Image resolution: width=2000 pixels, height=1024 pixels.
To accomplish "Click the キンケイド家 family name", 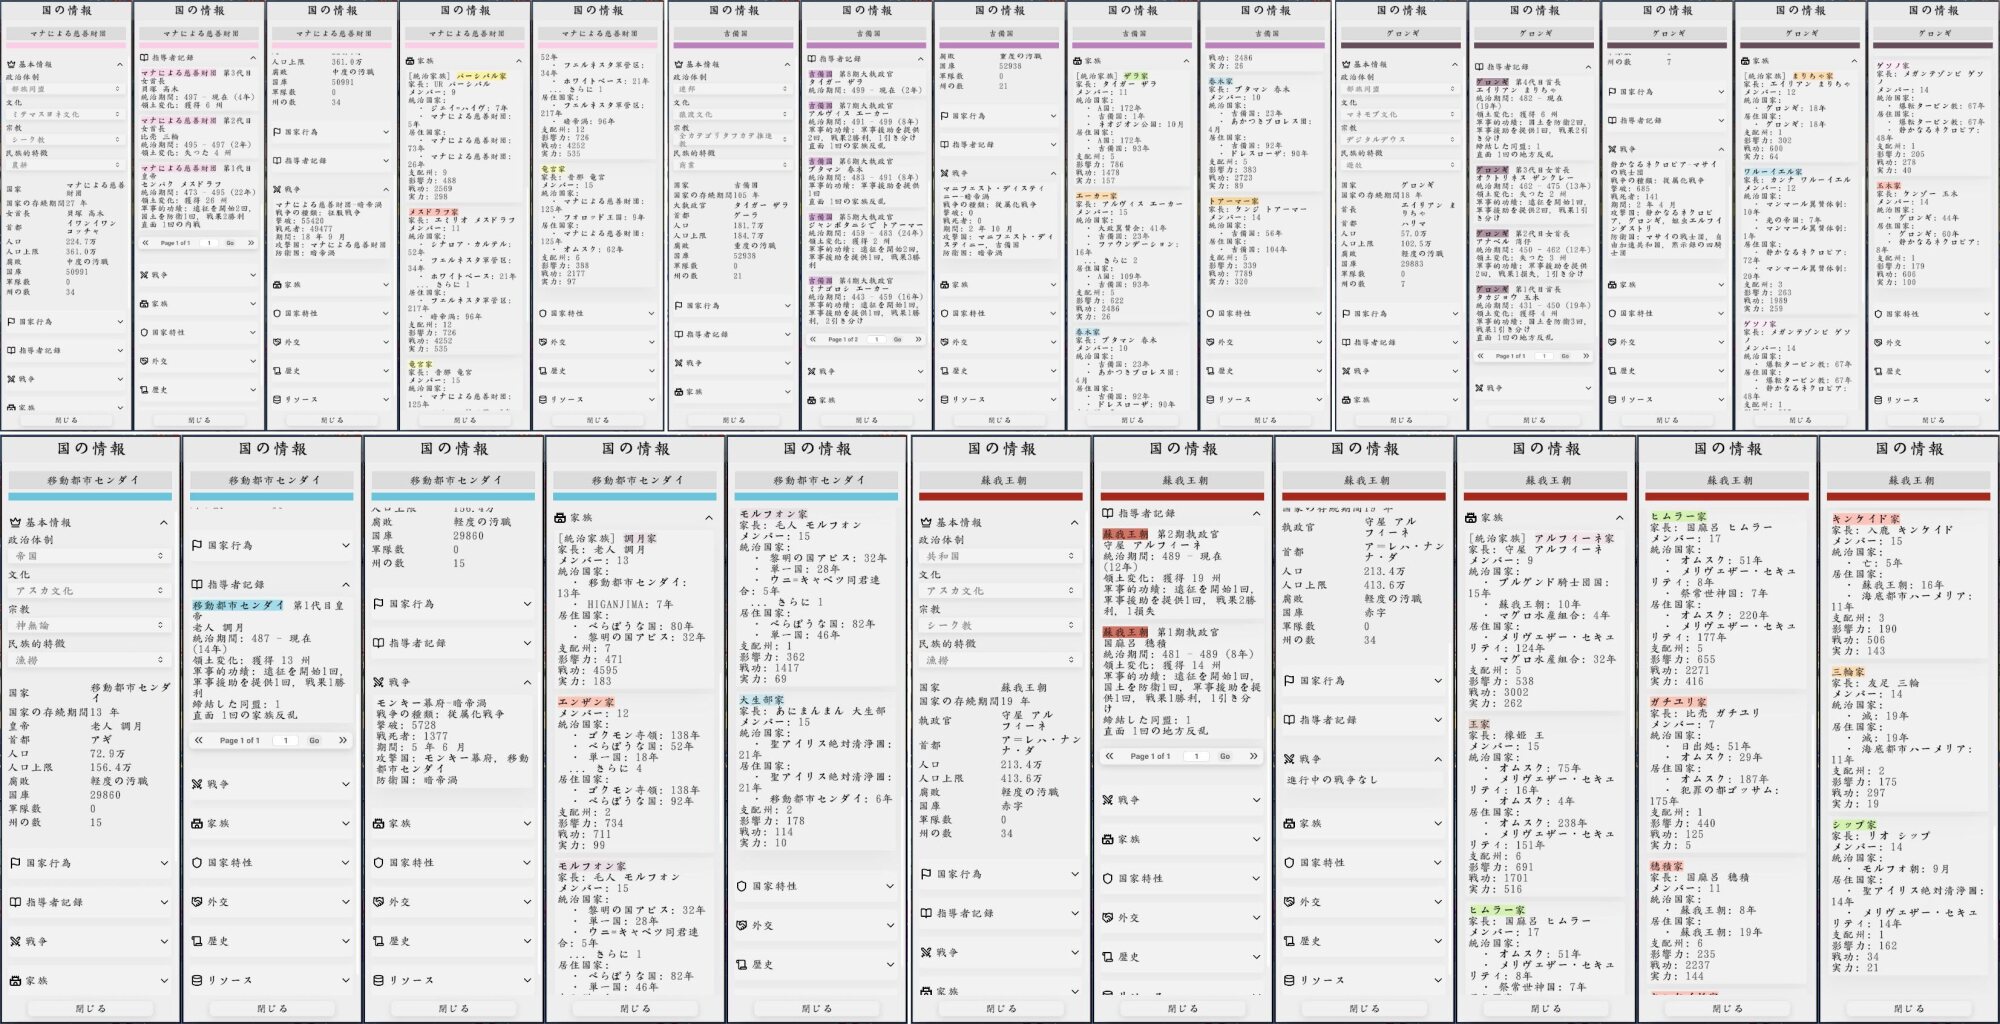I will (x=1866, y=519).
